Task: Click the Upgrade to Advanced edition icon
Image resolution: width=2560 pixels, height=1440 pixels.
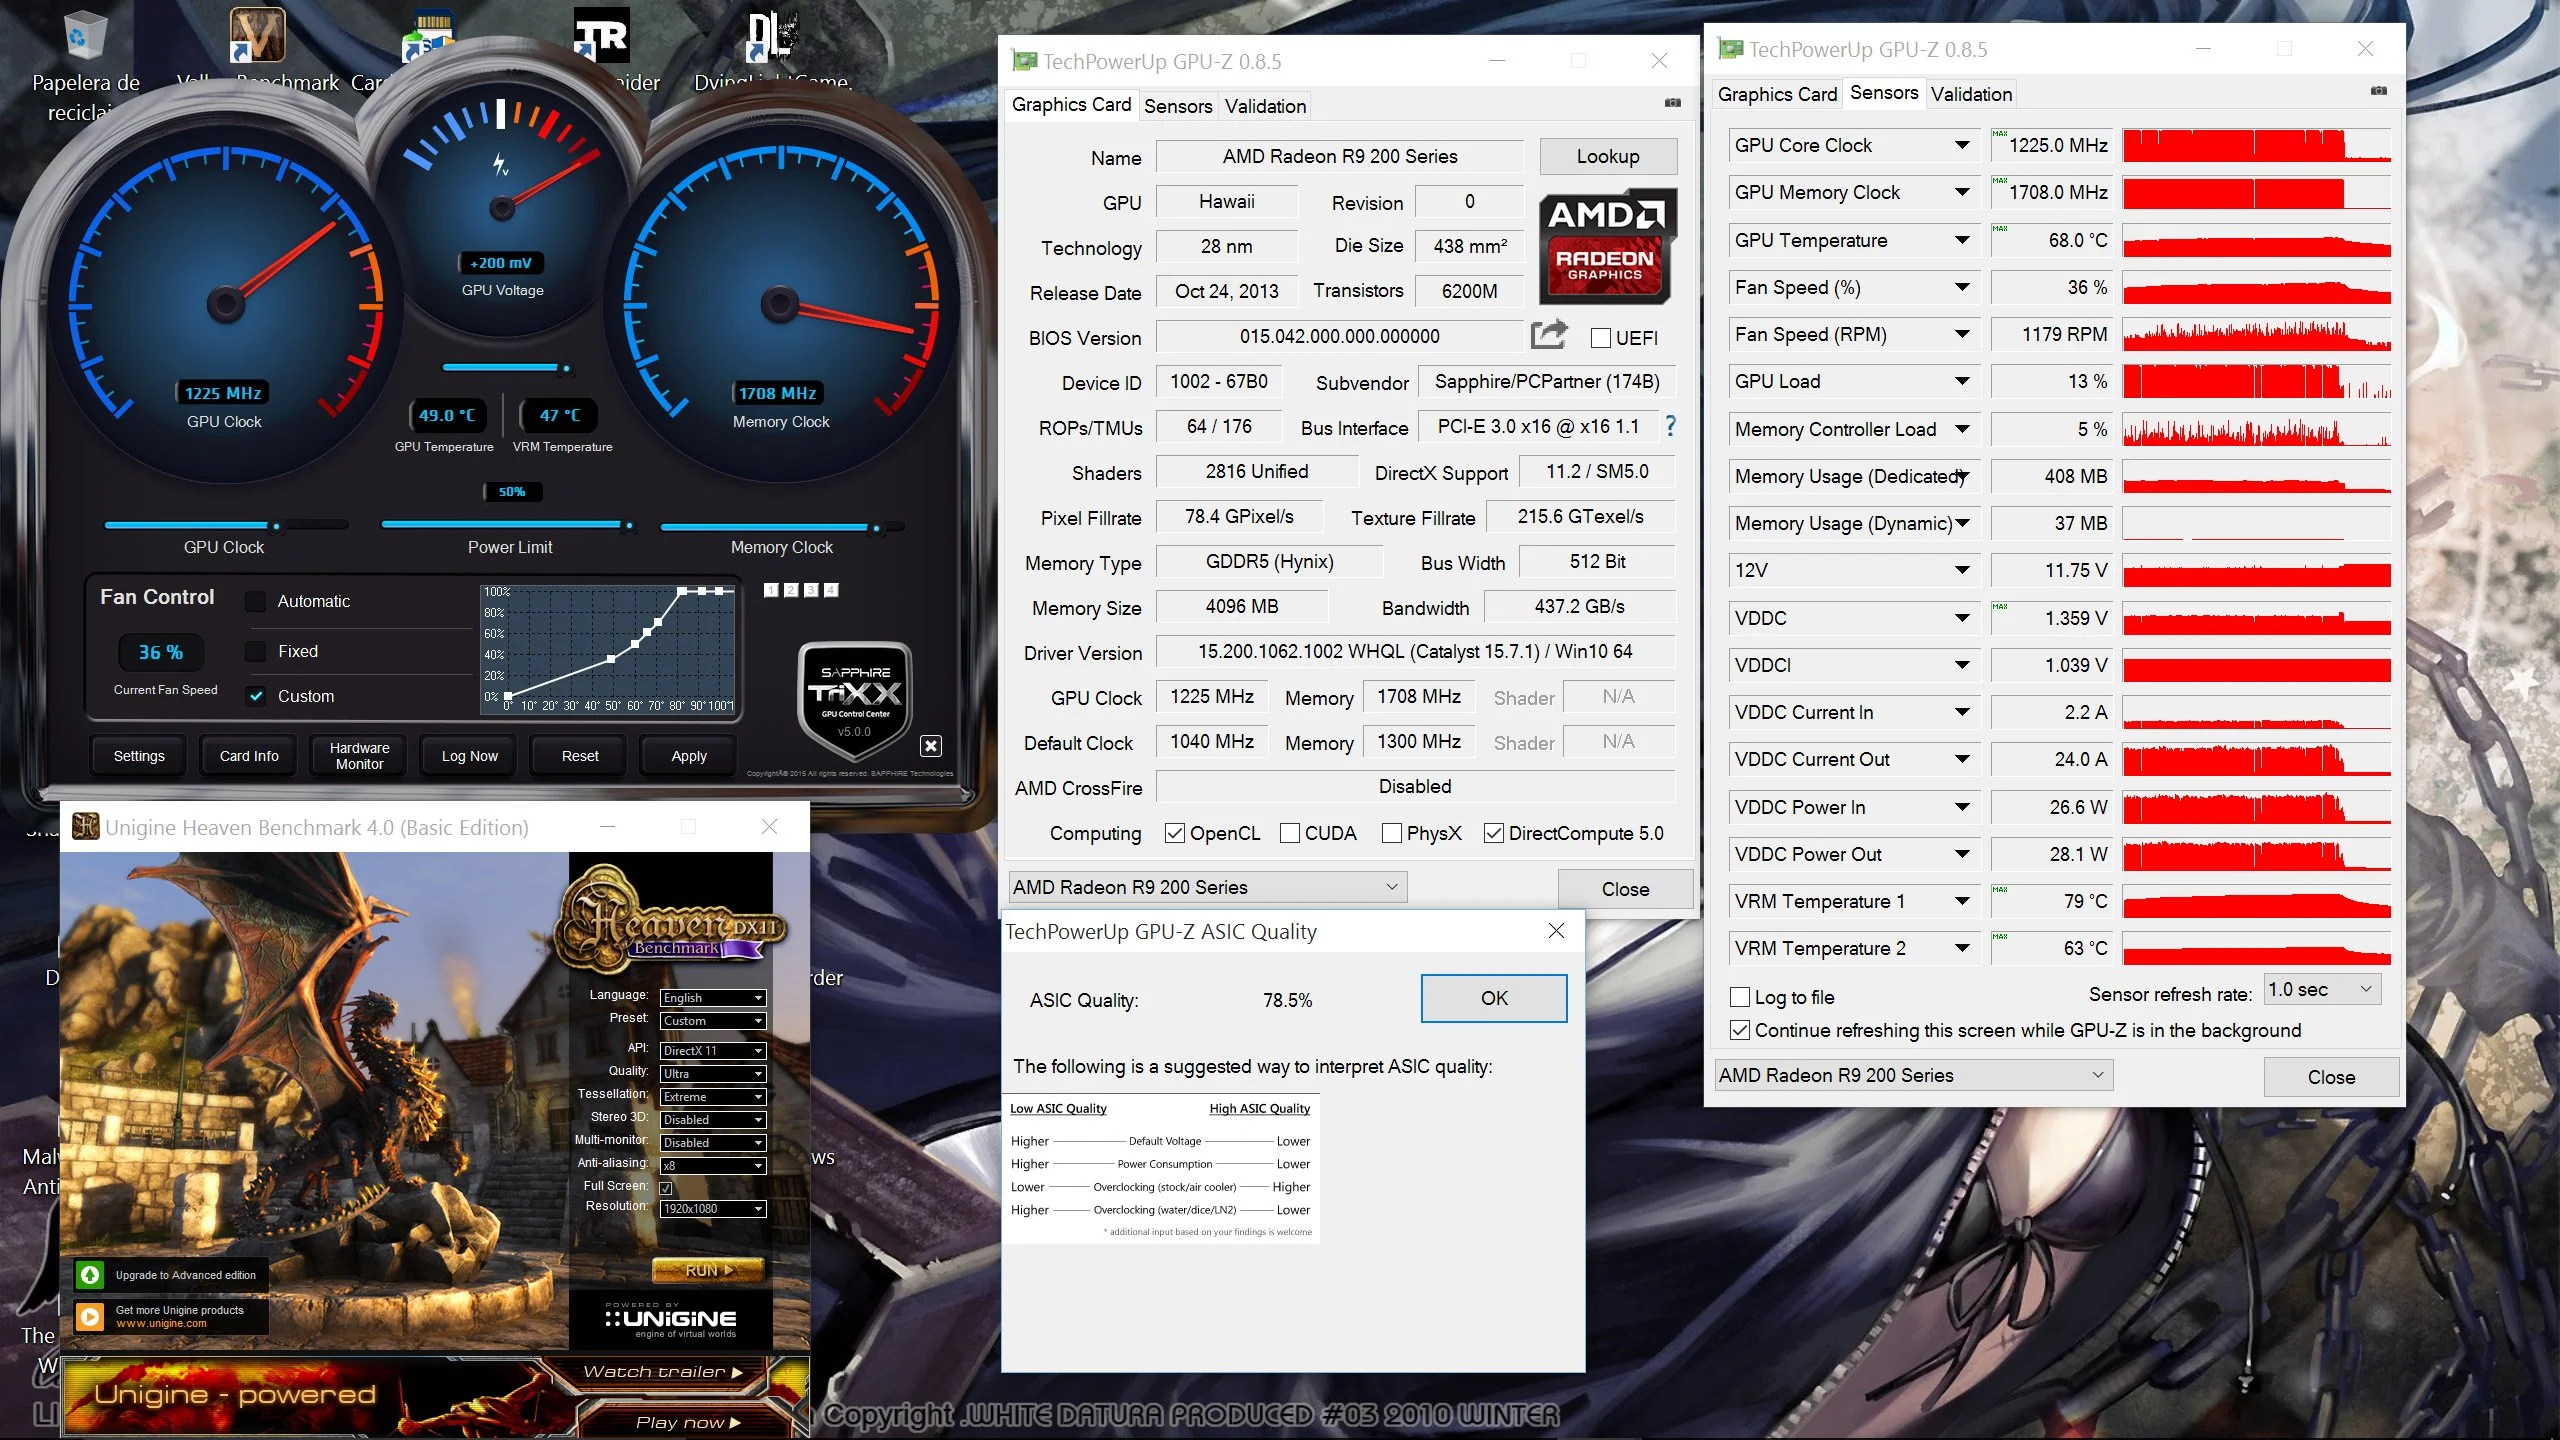Action: [90, 1274]
